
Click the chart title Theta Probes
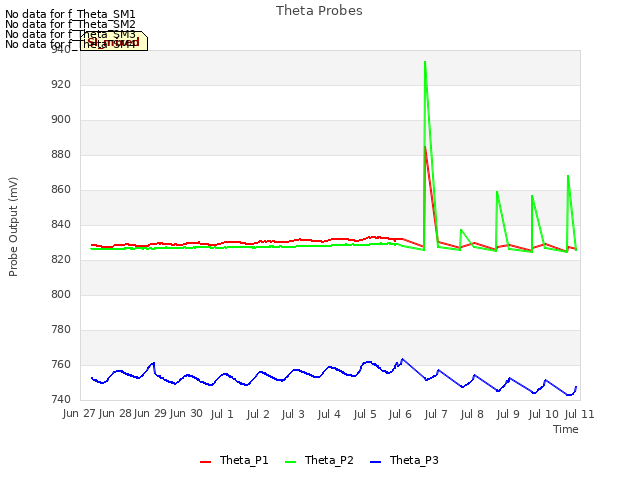pyautogui.click(x=319, y=11)
